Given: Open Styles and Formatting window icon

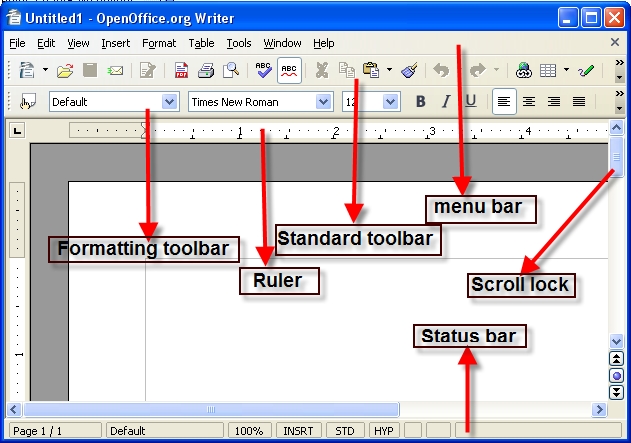Looking at the screenshot, I should tap(27, 102).
